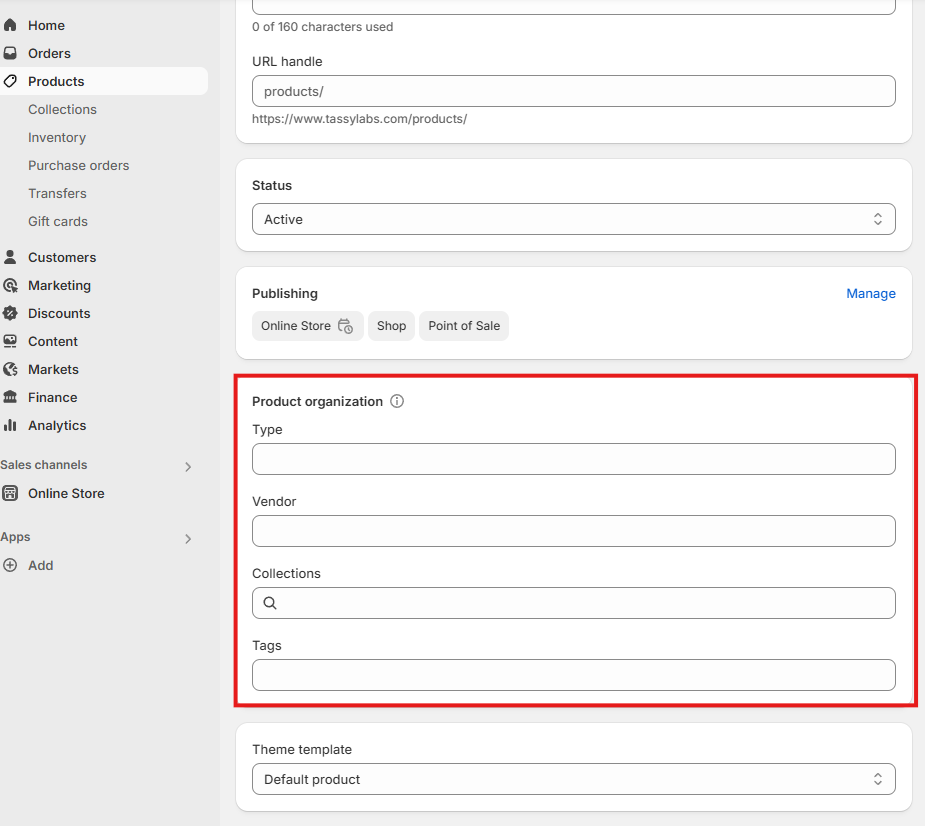Open the Finance bank icon
The width and height of the screenshot is (925, 826).
pos(10,397)
